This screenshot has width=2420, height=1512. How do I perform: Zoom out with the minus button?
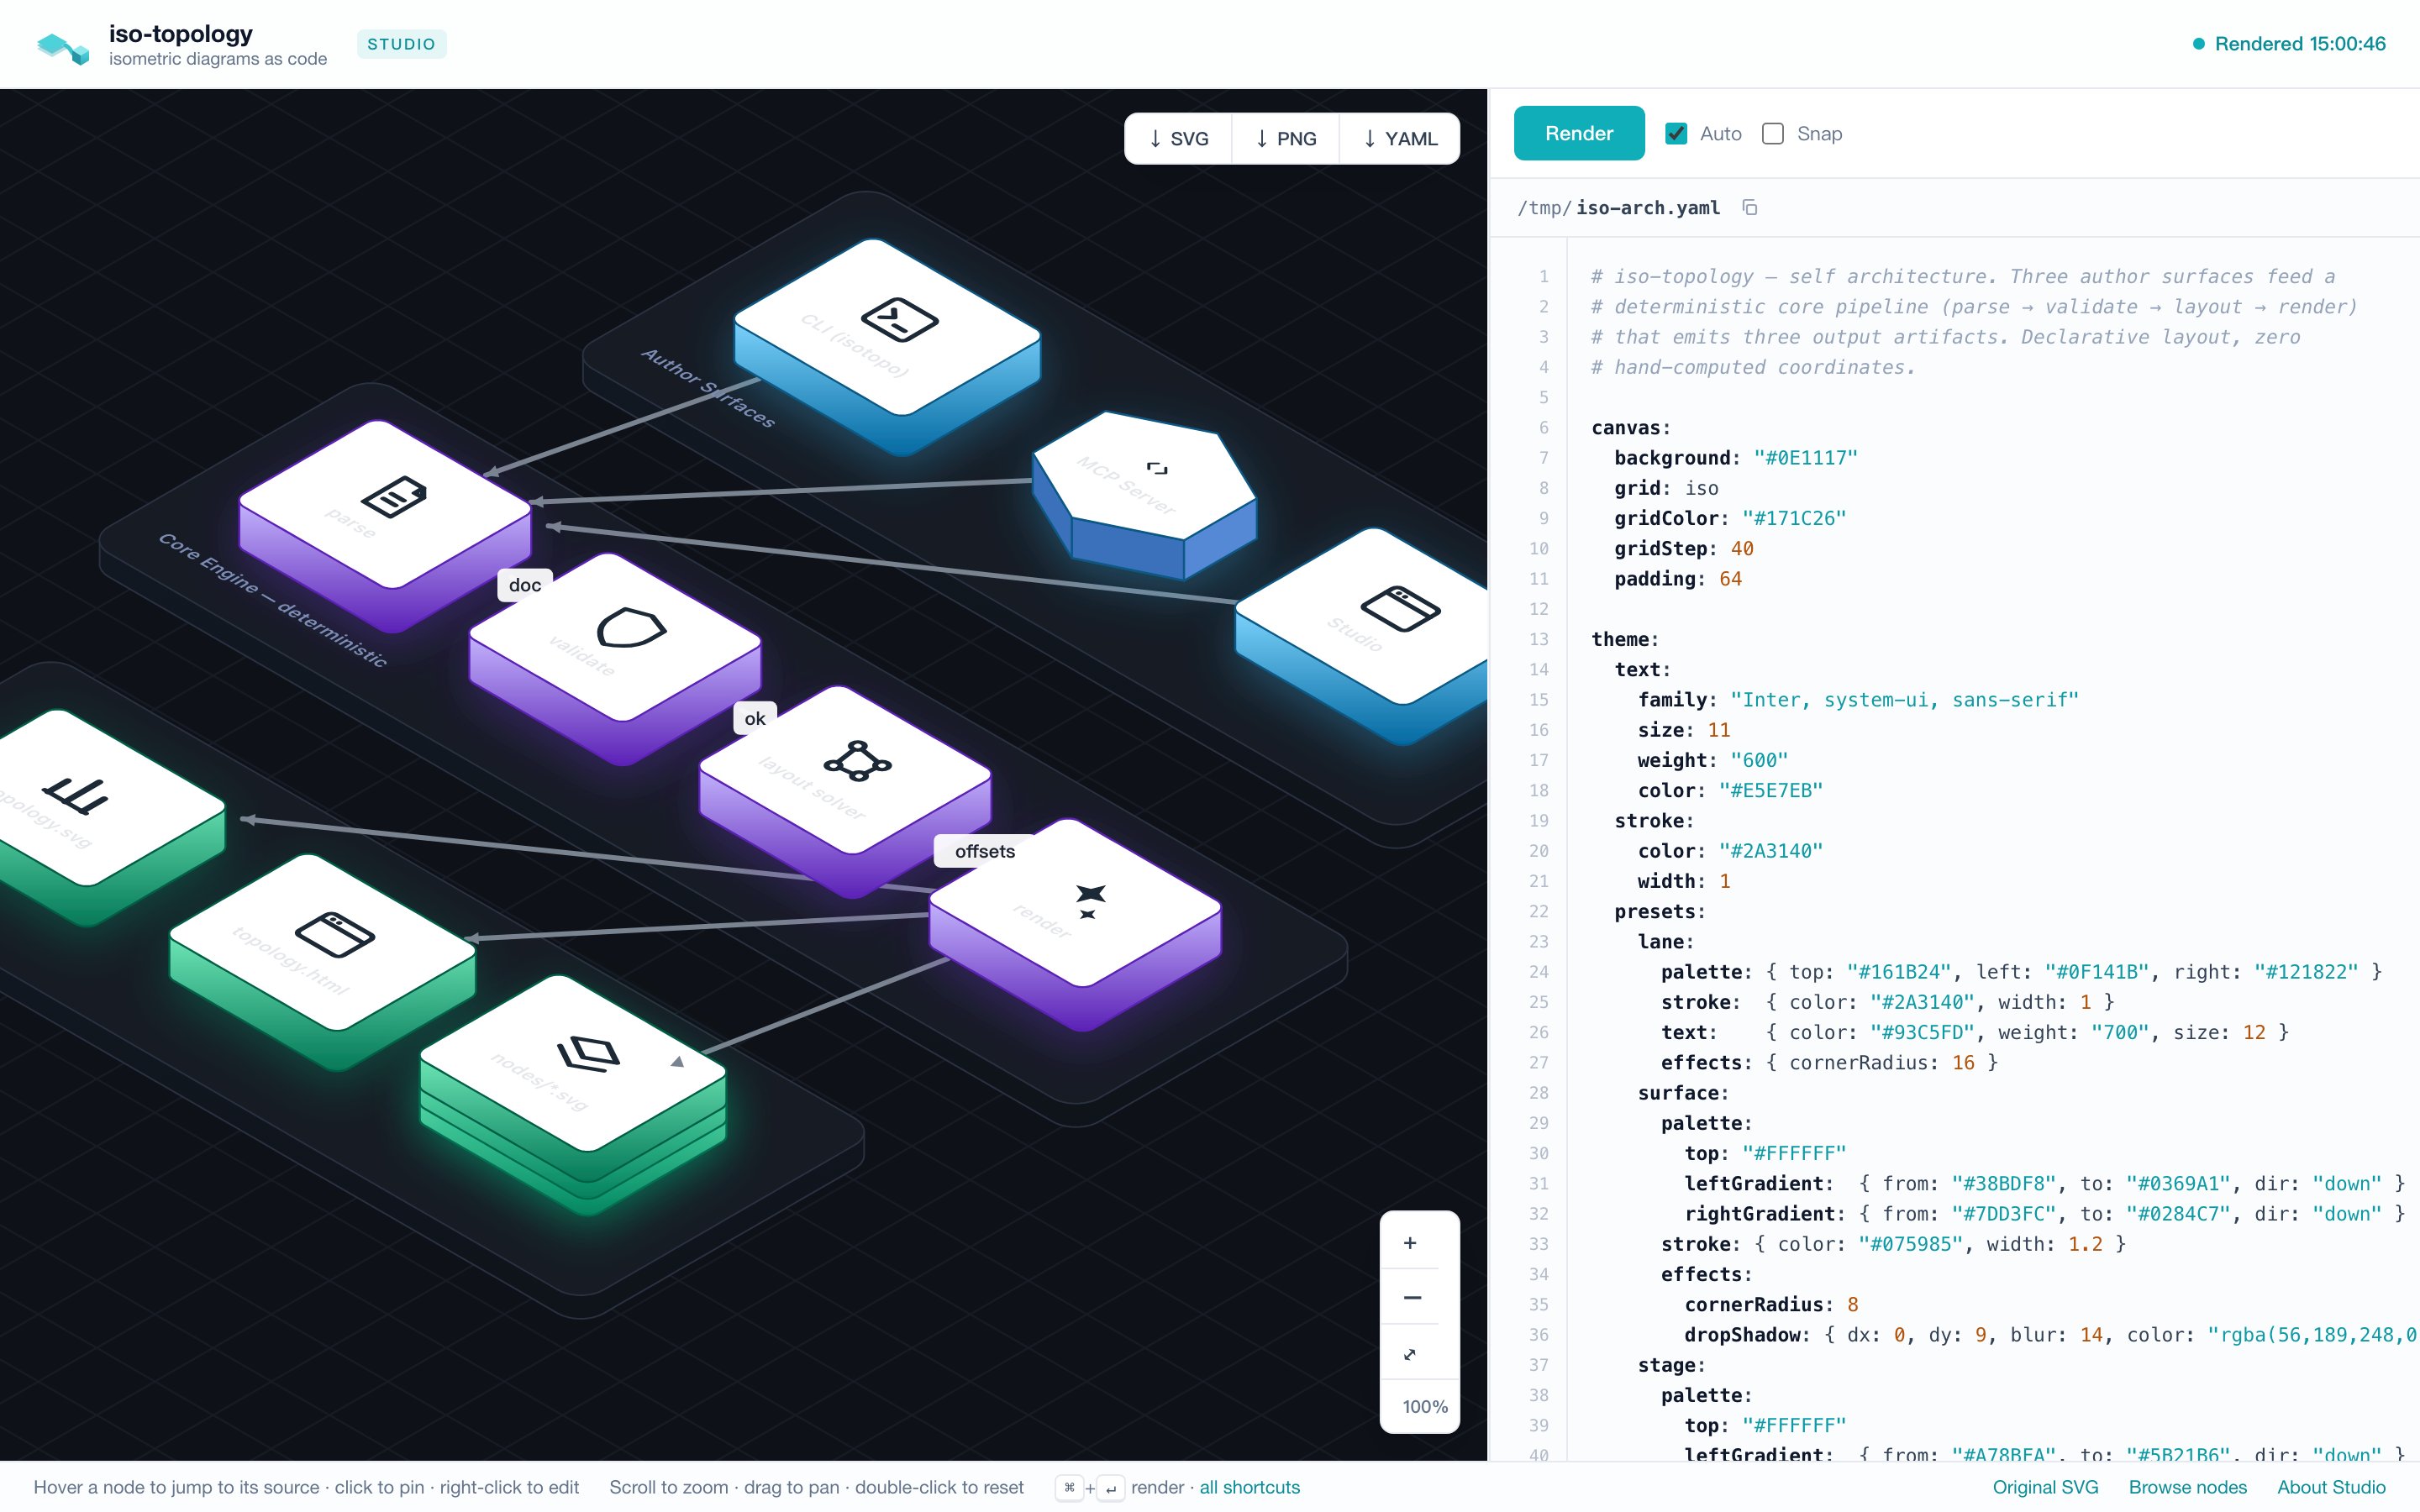coord(1410,1298)
